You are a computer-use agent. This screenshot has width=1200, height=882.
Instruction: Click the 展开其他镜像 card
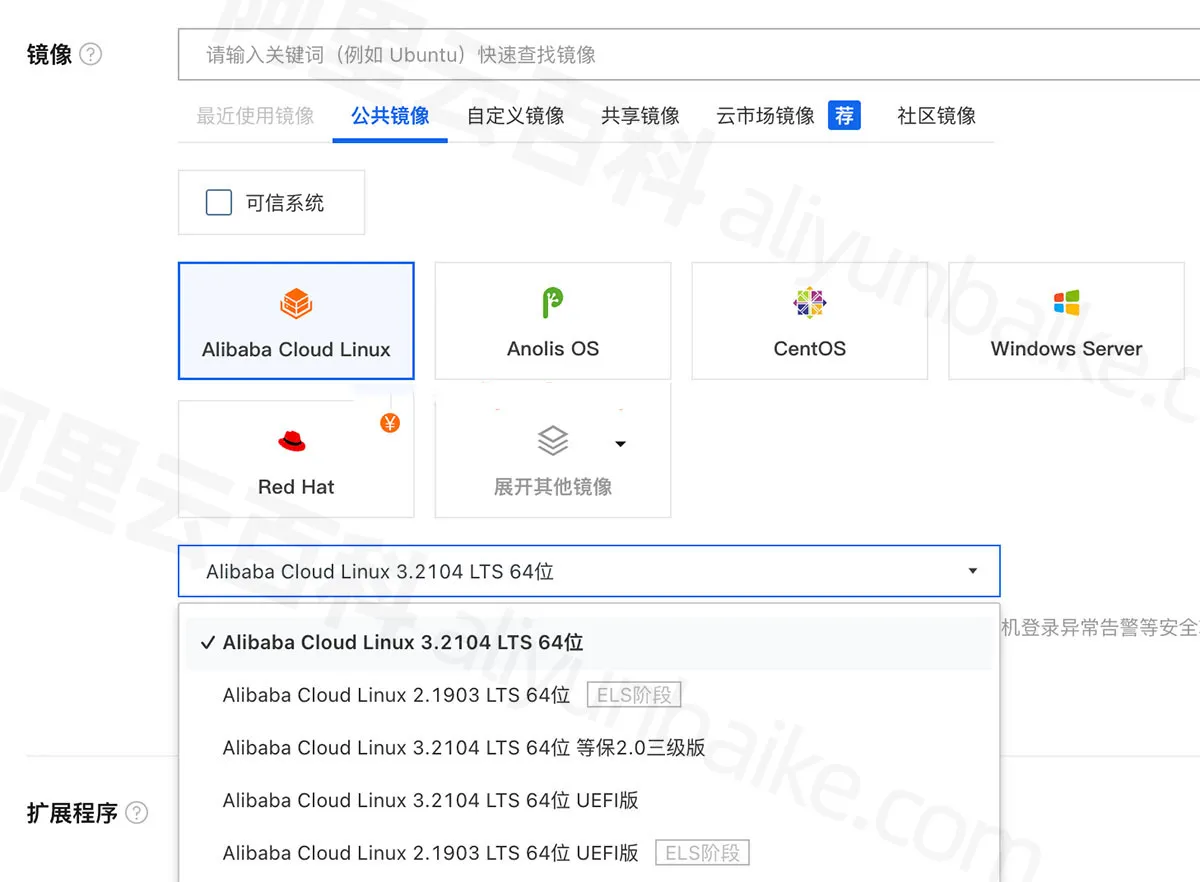point(553,459)
